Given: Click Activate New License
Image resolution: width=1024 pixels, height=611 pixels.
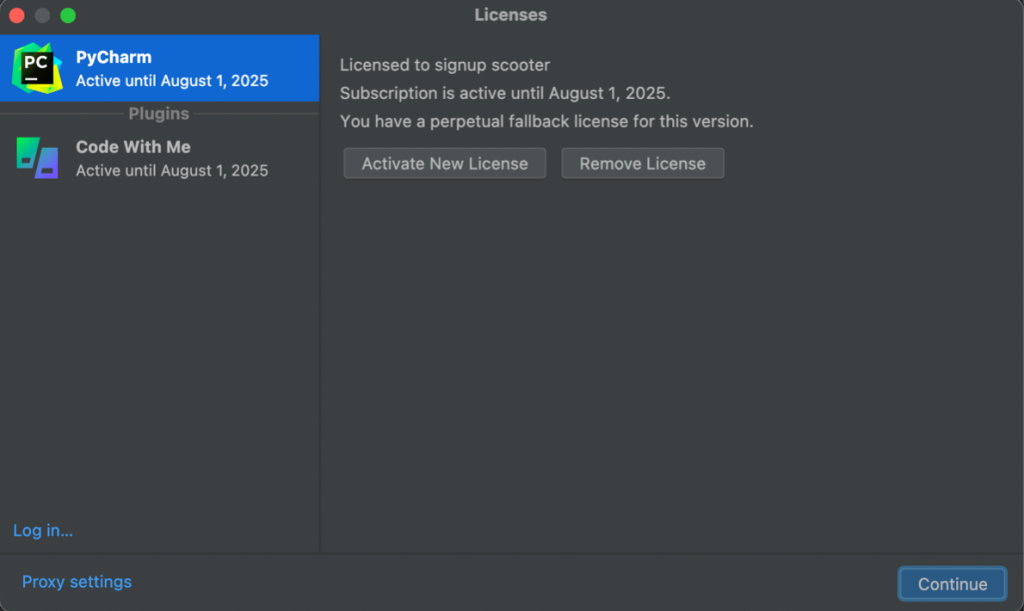Looking at the screenshot, I should [444, 163].
